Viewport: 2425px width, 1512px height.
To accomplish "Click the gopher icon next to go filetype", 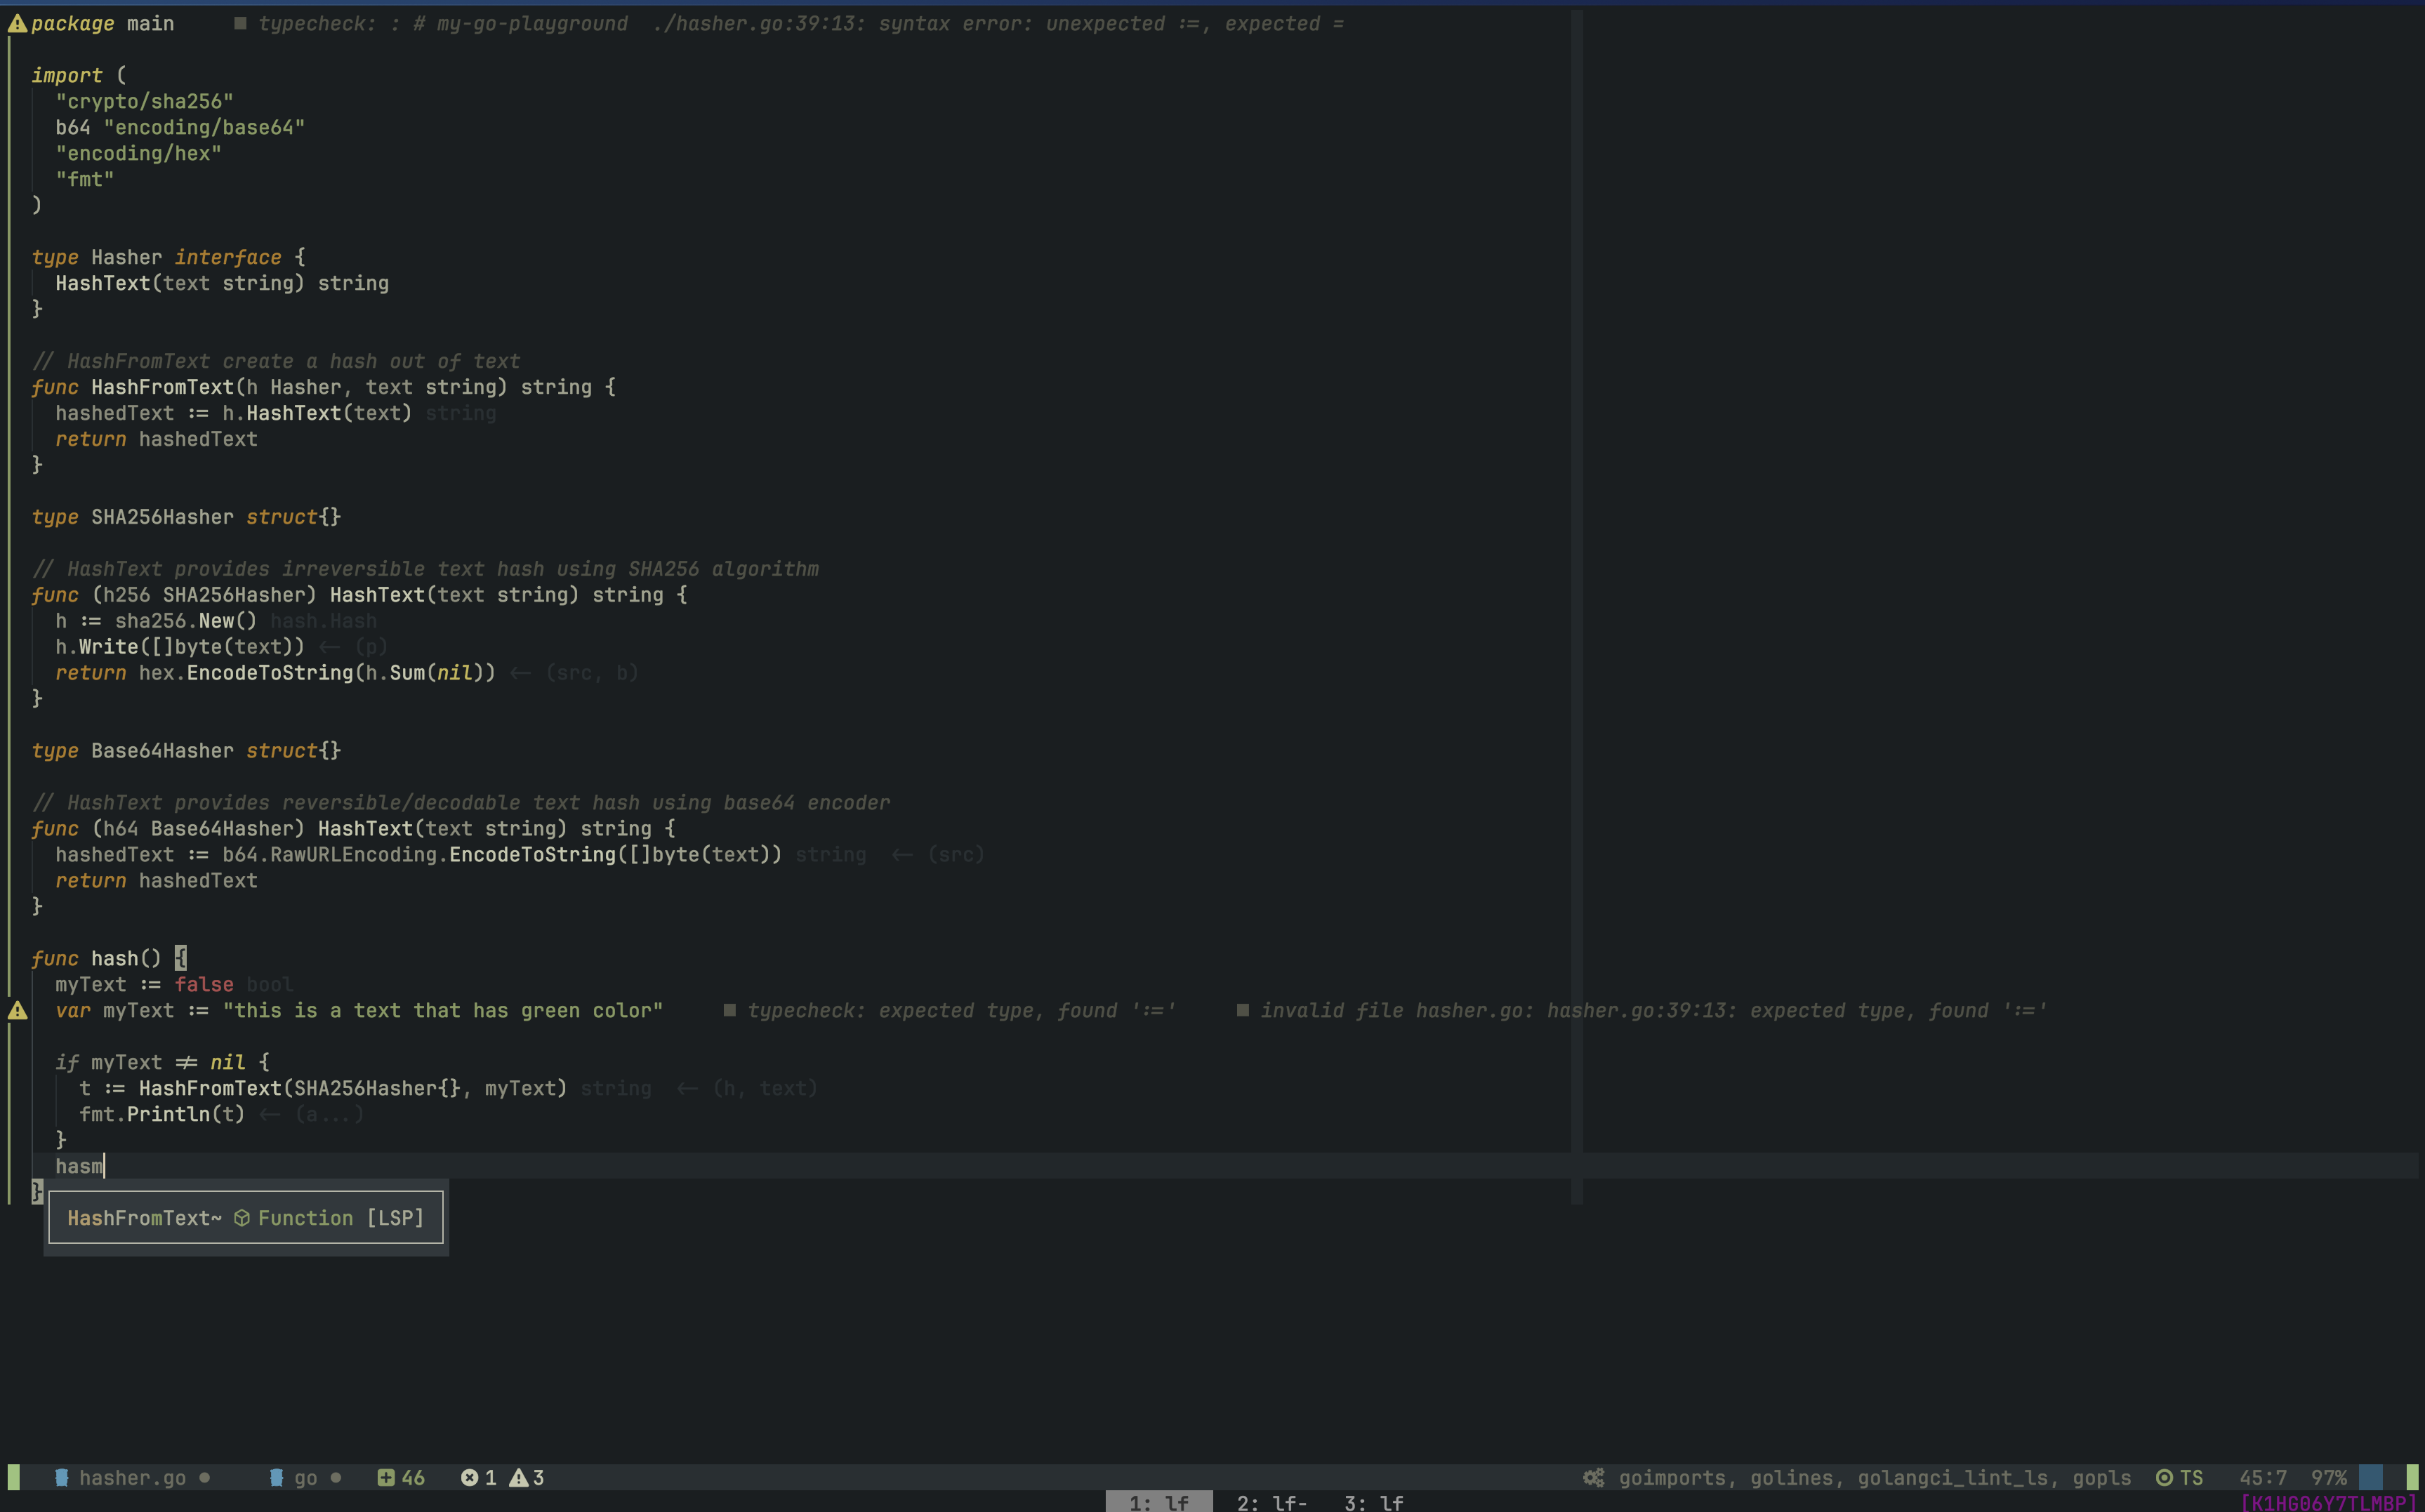I will 277,1477.
